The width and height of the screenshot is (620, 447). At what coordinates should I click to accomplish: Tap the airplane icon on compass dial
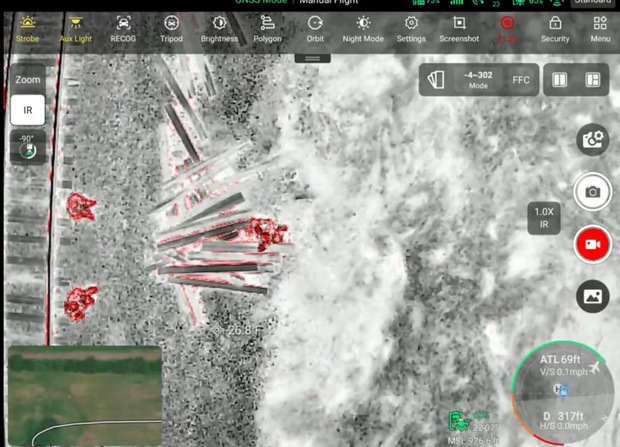(594, 367)
